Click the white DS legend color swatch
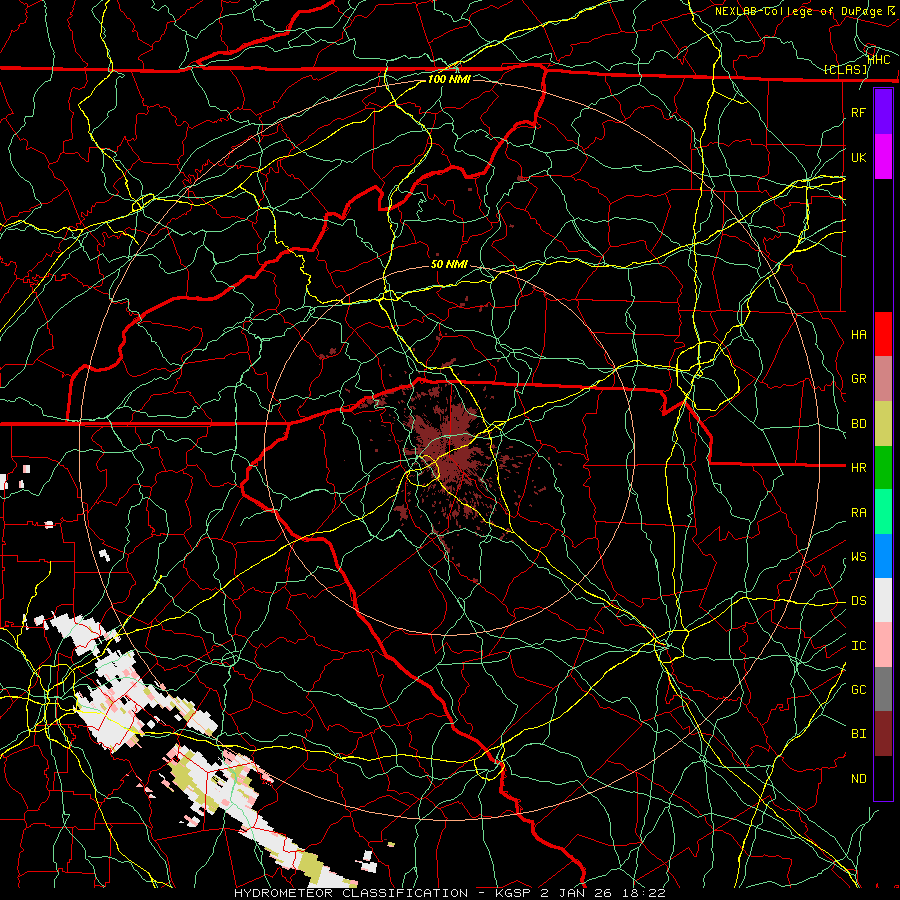Image resolution: width=900 pixels, height=900 pixels. click(883, 600)
